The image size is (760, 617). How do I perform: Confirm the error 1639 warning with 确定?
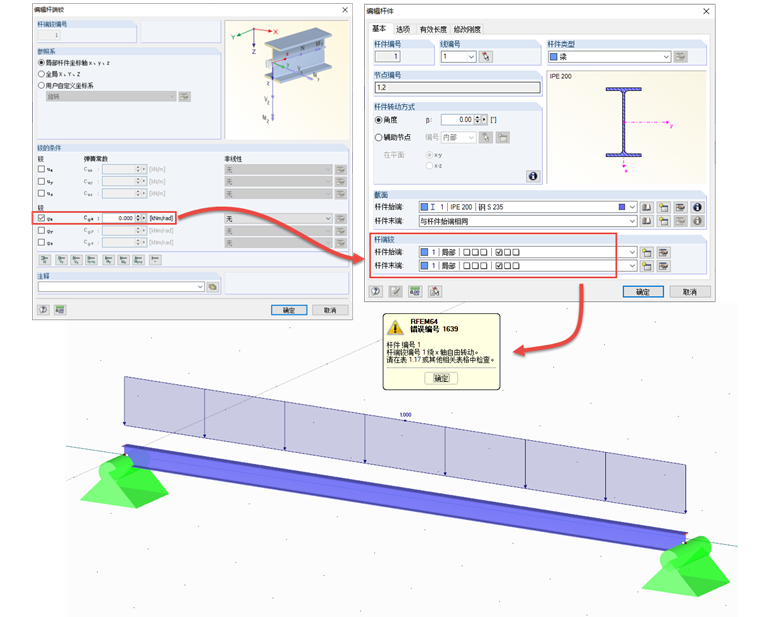point(441,378)
